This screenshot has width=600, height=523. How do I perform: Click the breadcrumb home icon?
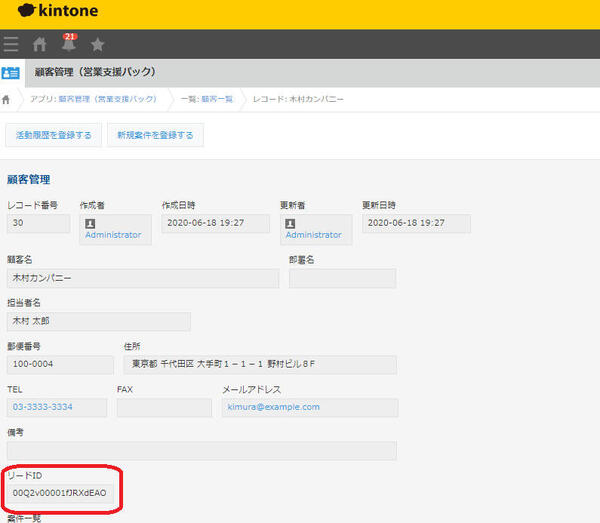(6, 100)
